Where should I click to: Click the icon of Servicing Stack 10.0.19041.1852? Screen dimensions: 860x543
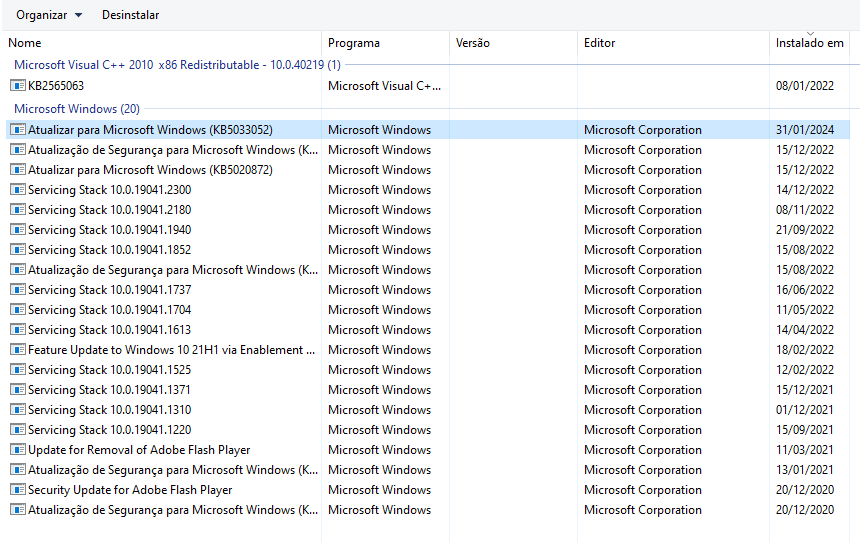click(18, 250)
